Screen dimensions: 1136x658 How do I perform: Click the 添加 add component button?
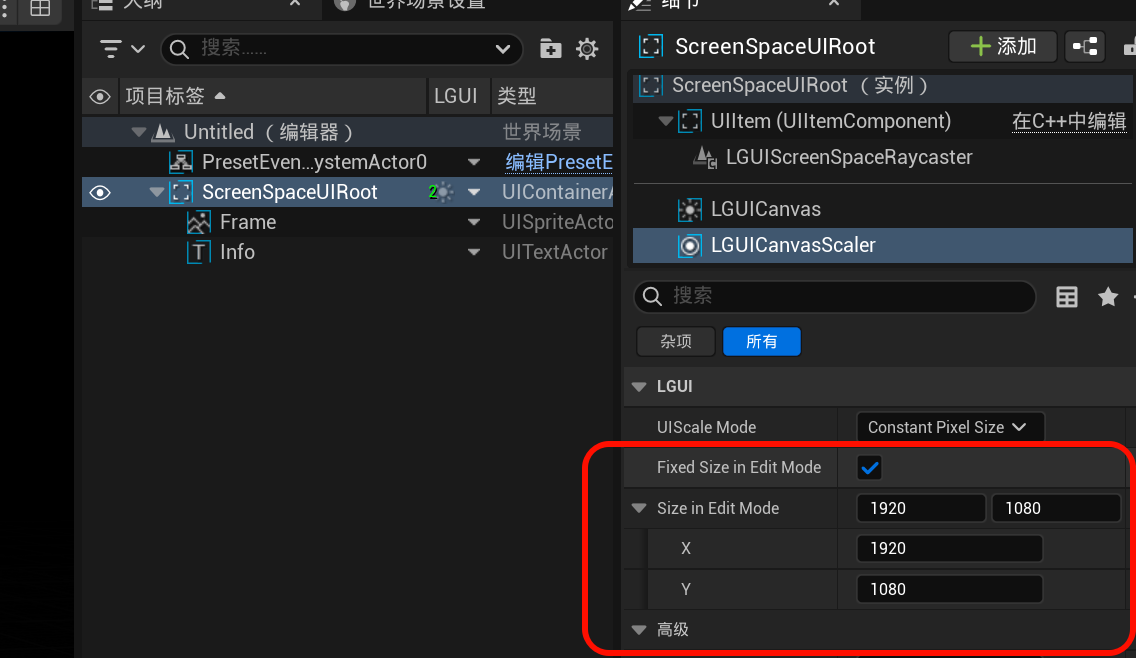1003,46
